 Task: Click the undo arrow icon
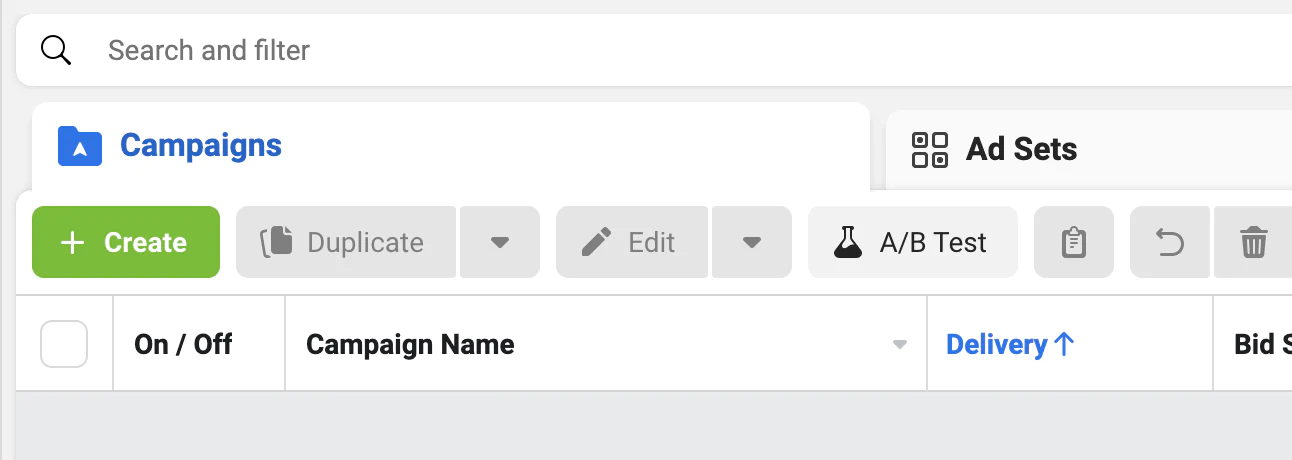tap(1170, 242)
